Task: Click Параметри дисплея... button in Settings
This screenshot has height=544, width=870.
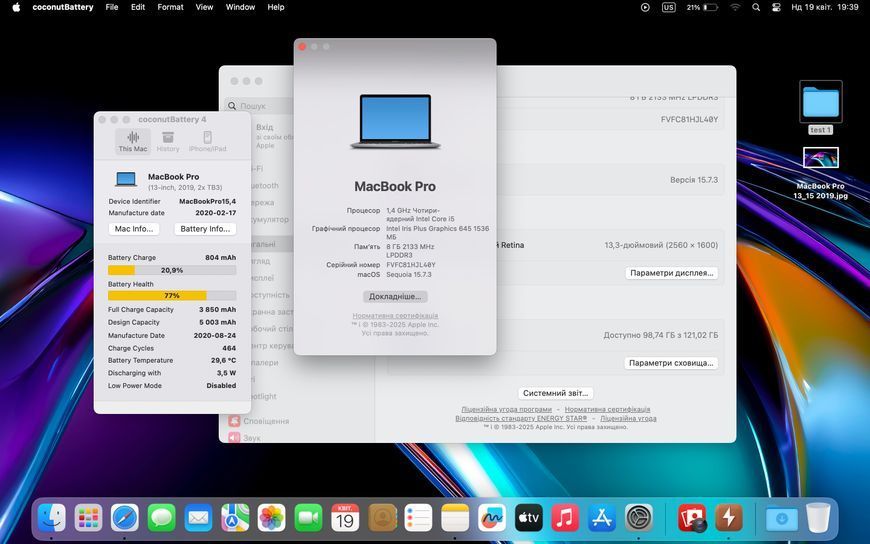Action: 671,273
